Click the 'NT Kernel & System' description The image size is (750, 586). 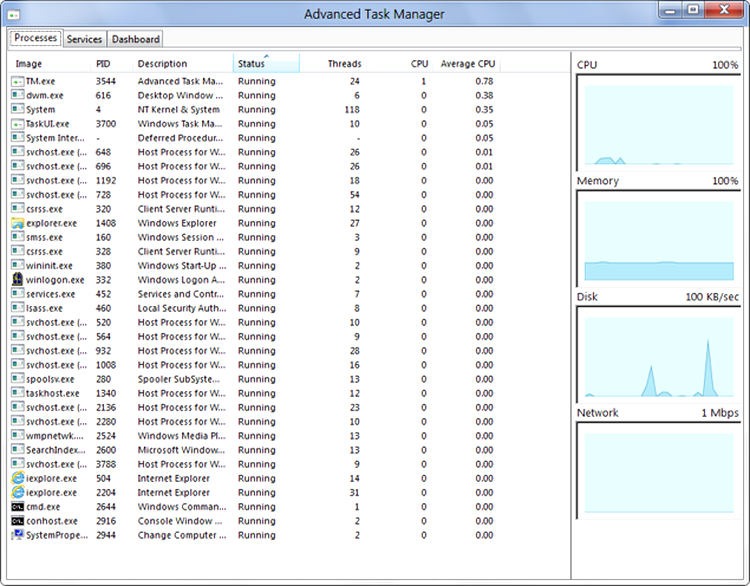click(179, 110)
